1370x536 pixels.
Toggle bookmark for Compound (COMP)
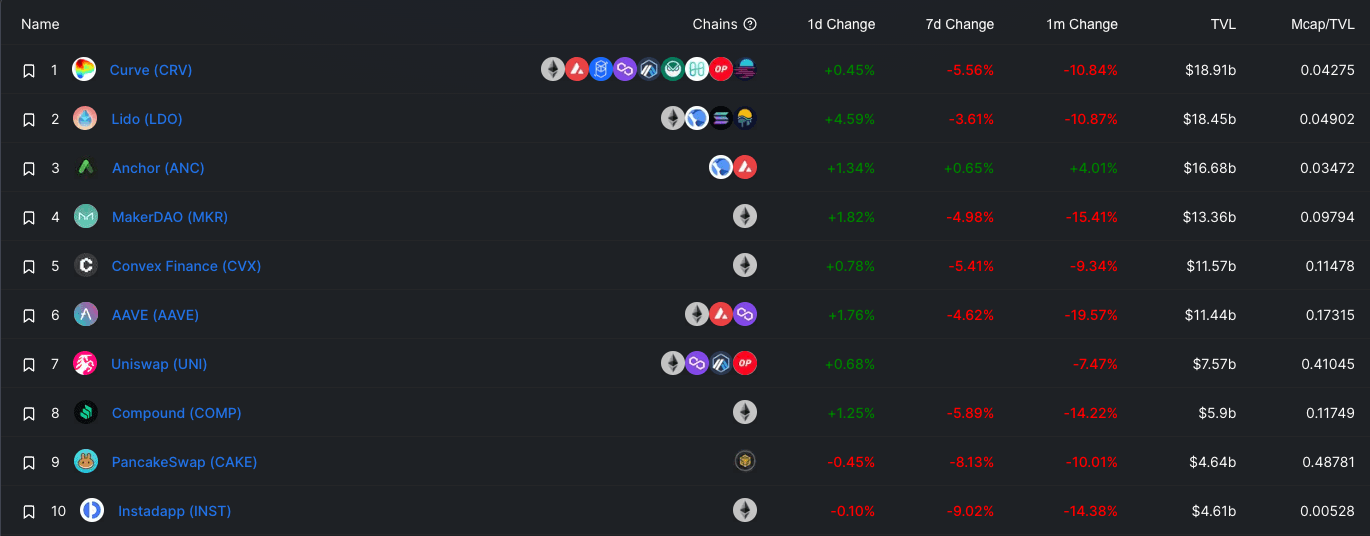pyautogui.click(x=29, y=414)
